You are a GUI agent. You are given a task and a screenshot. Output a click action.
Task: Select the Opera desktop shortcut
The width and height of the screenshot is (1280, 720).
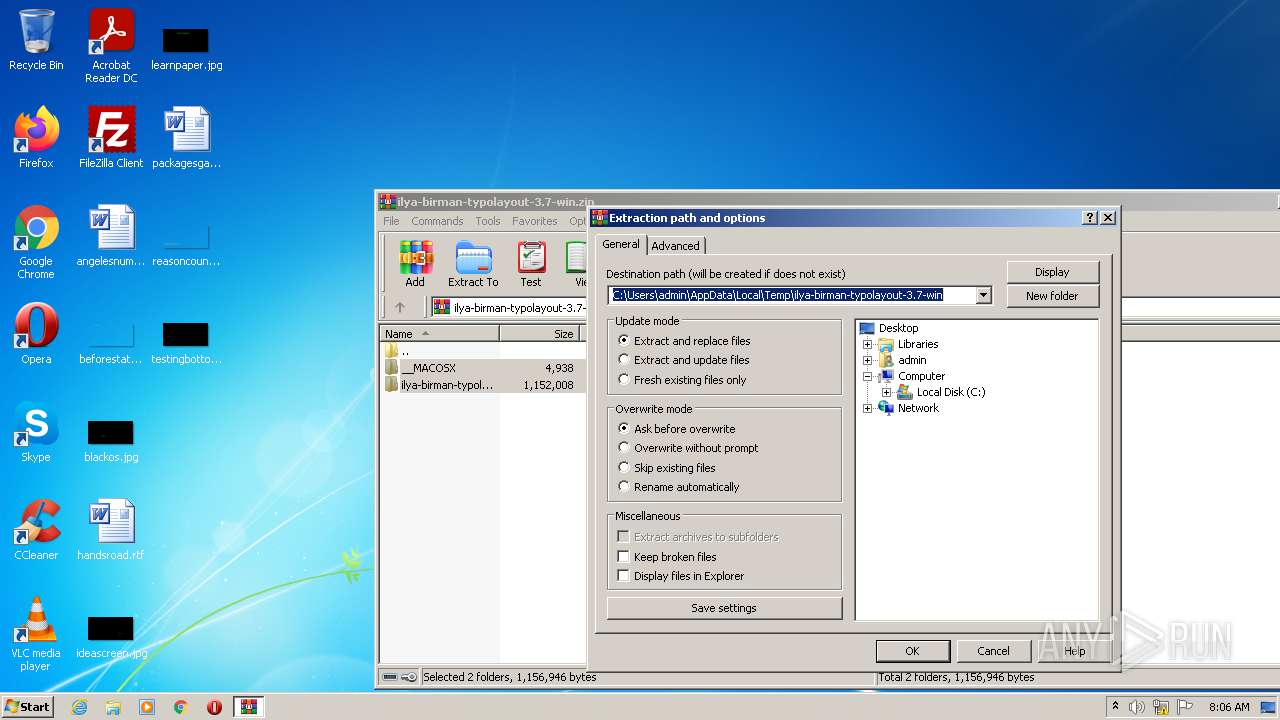[x=36, y=334]
